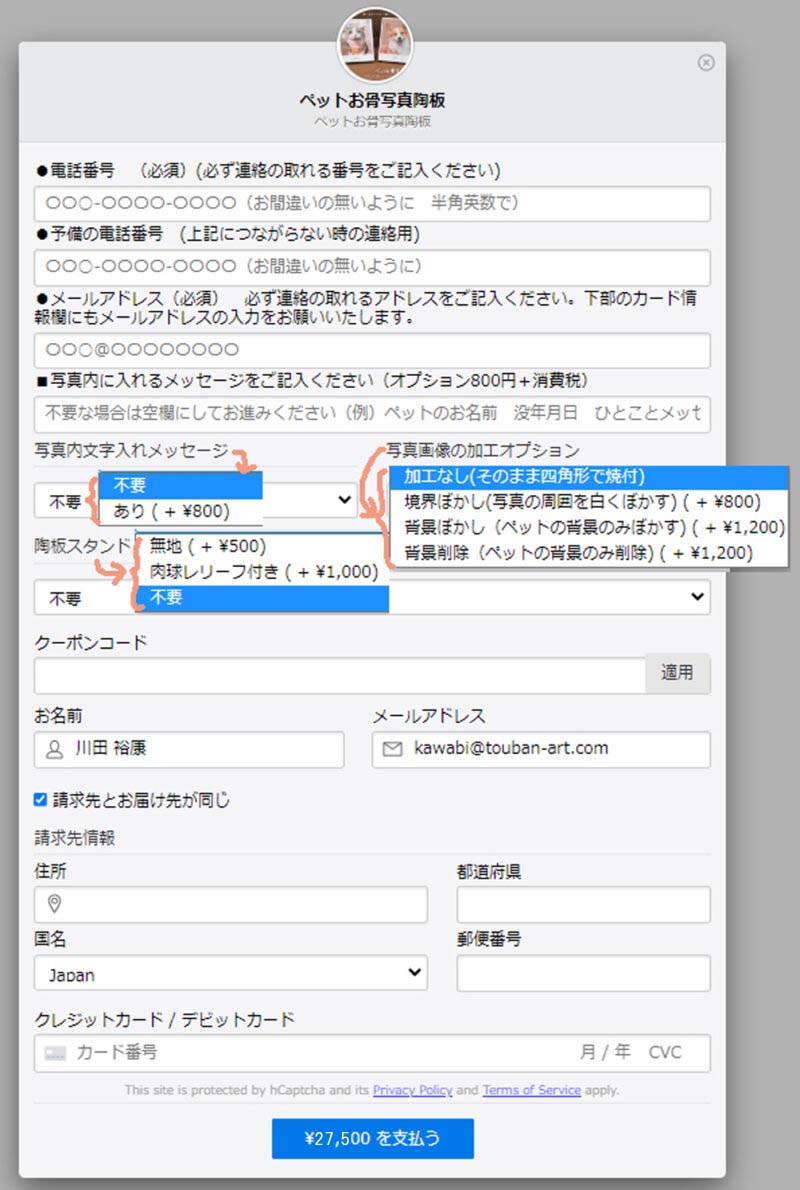Close the payment form dialog

pyautogui.click(x=706, y=63)
